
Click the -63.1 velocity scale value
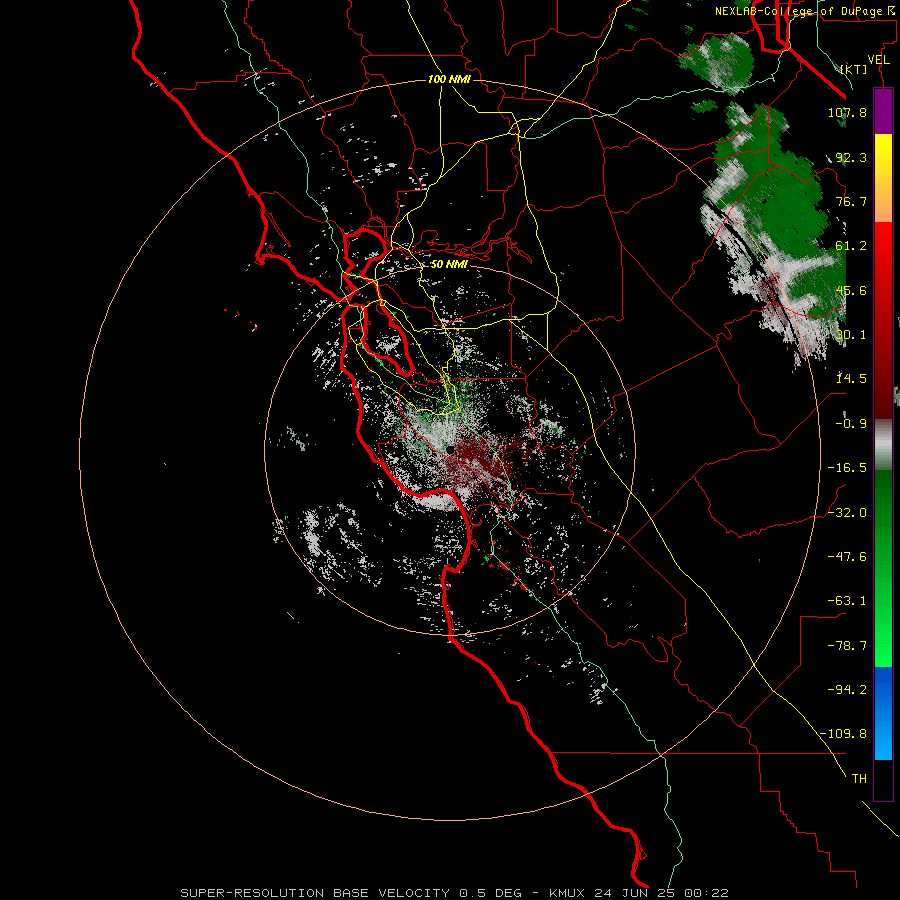click(847, 601)
